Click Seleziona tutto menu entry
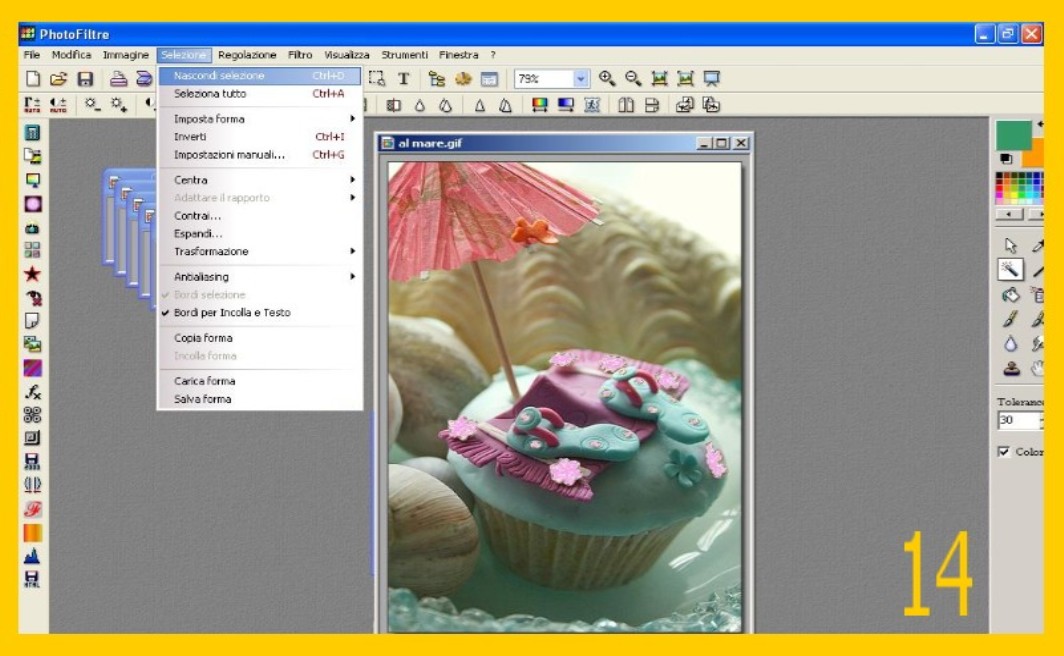 210,94
